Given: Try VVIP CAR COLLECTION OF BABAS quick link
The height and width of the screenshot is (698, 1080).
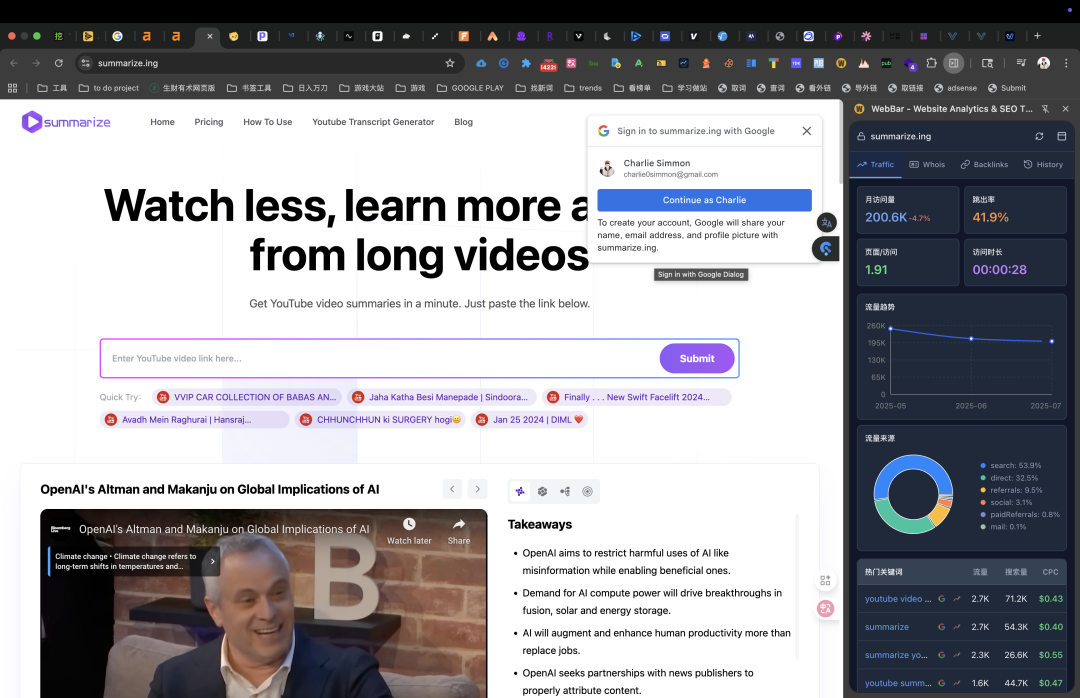Looking at the screenshot, I should click(246, 398).
